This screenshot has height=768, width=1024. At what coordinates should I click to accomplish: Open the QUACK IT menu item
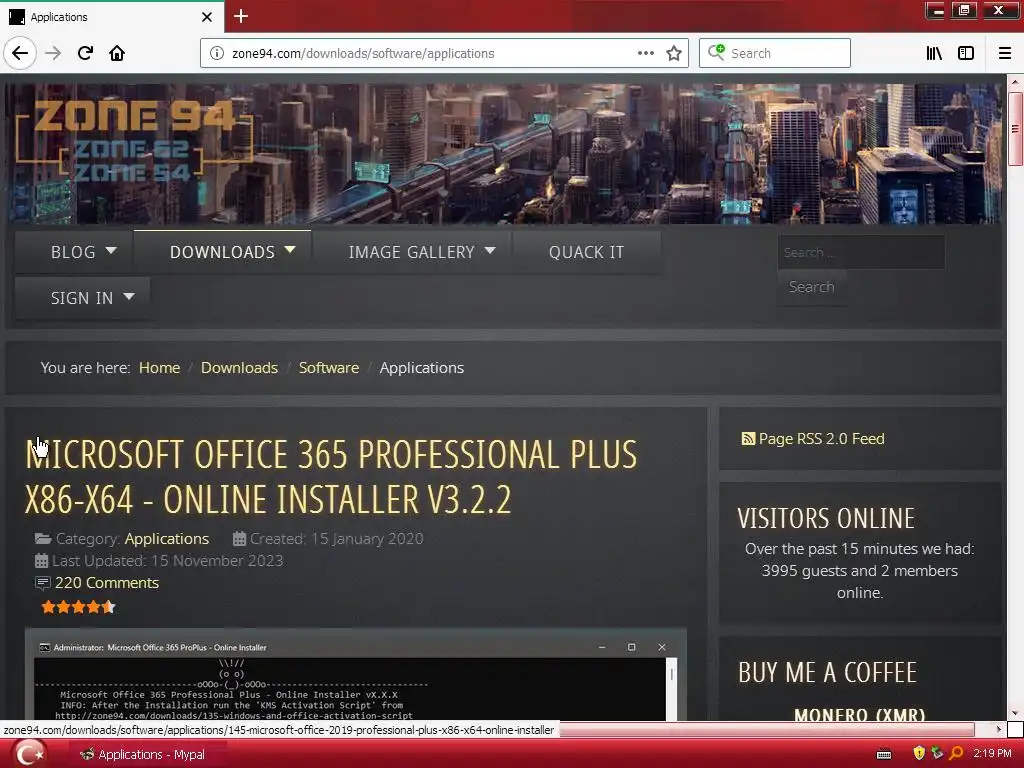click(x=586, y=251)
